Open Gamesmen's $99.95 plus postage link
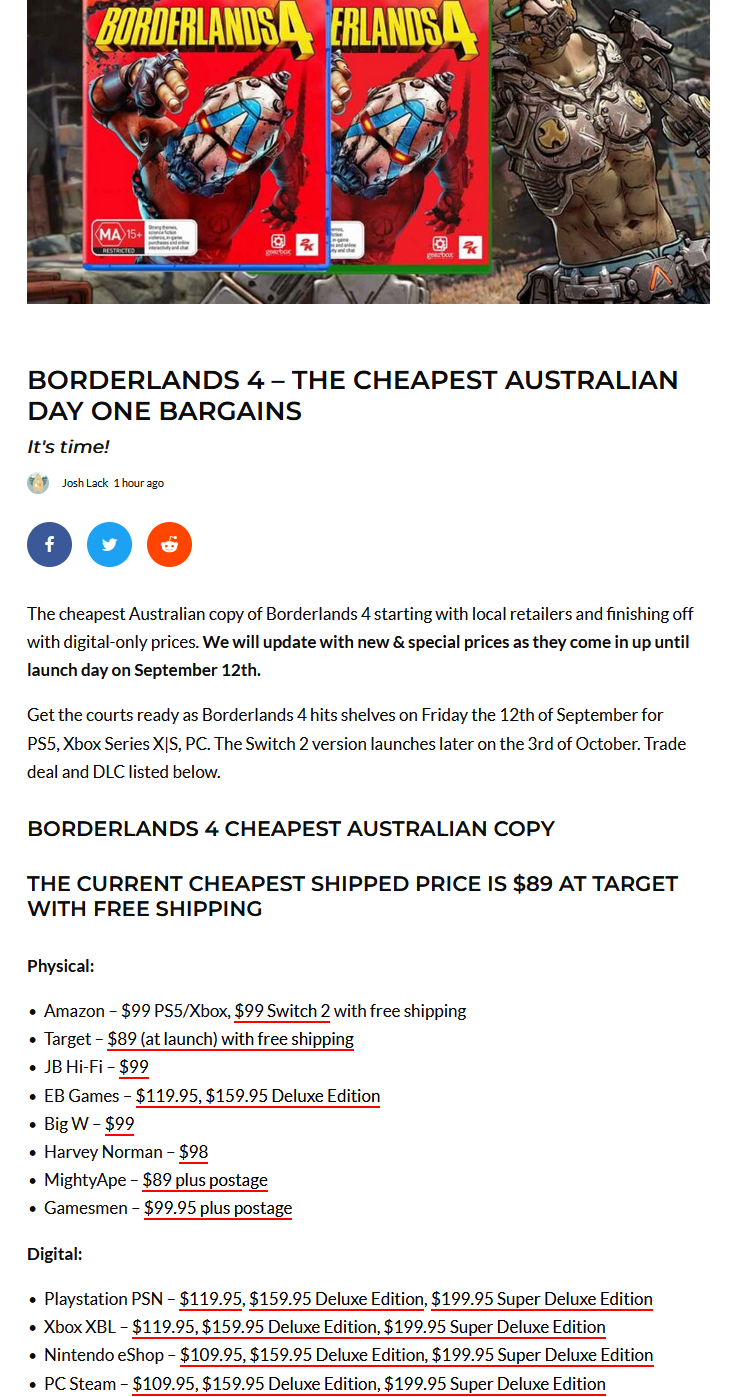731x1397 pixels. tap(218, 1208)
